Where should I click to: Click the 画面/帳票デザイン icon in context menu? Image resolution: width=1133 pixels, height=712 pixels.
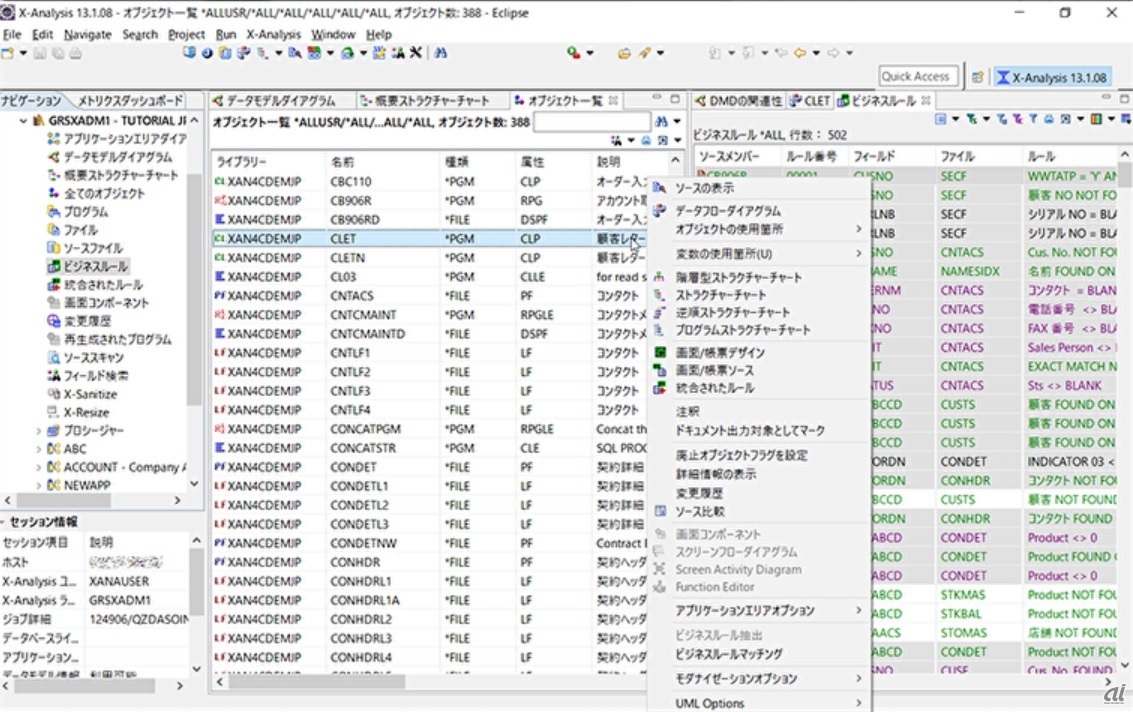(659, 353)
